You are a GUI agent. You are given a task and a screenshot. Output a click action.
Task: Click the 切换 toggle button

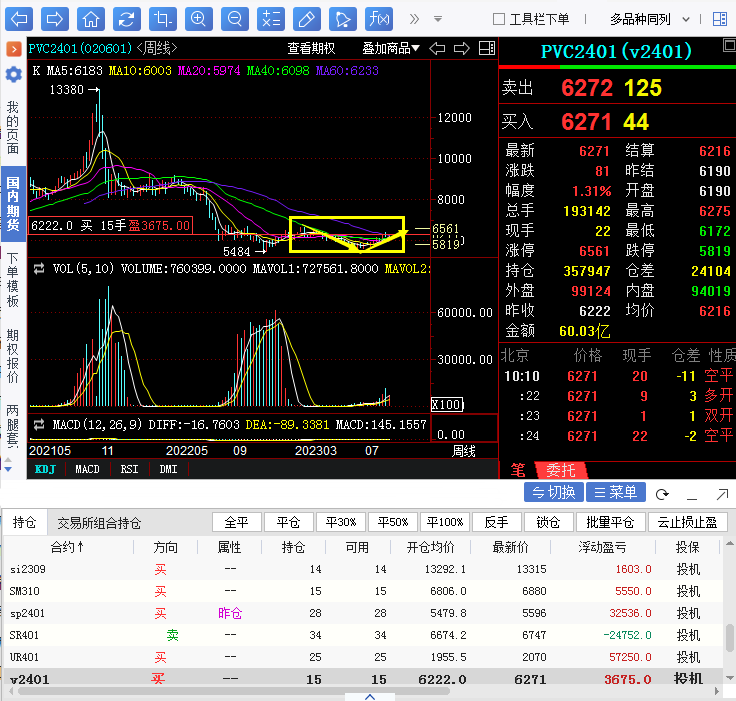point(554,492)
